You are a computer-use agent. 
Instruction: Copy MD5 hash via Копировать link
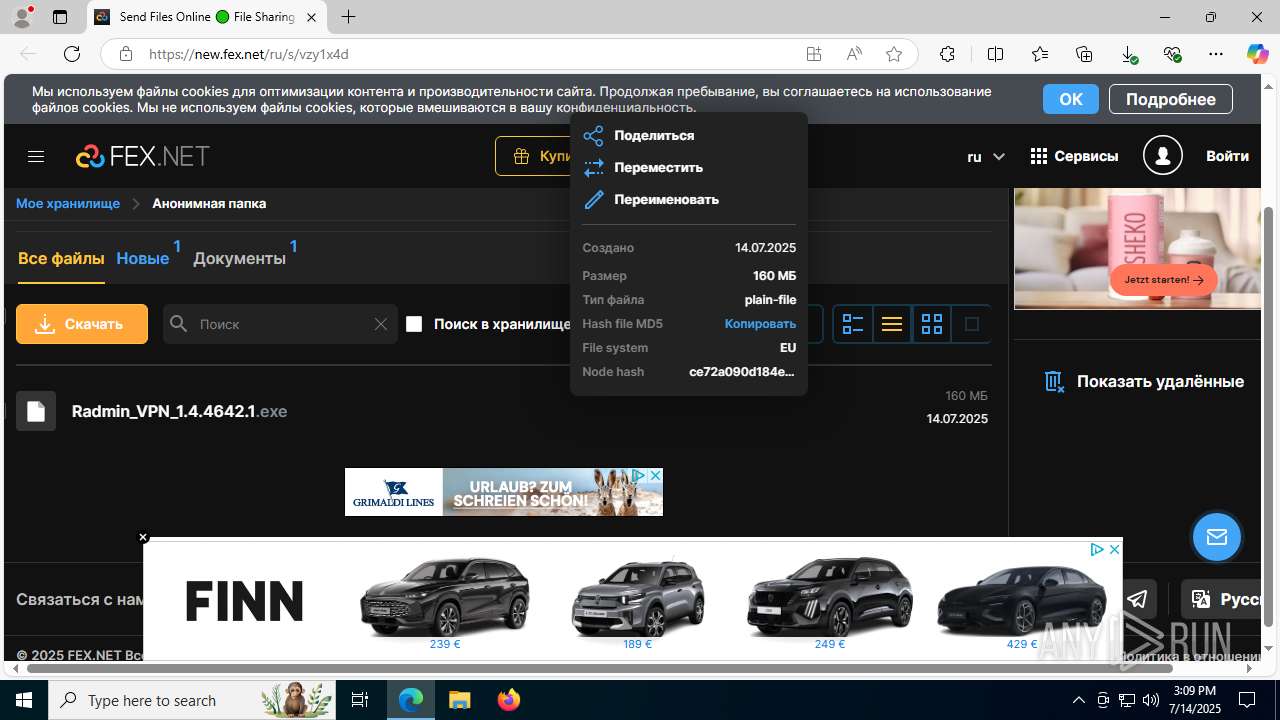tap(760, 324)
